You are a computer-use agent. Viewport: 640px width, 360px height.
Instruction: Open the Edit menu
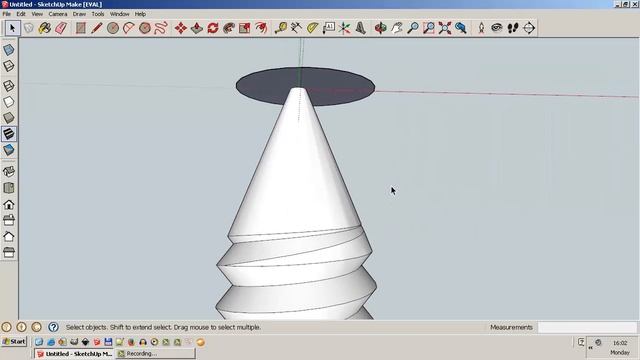pyautogui.click(x=21, y=14)
